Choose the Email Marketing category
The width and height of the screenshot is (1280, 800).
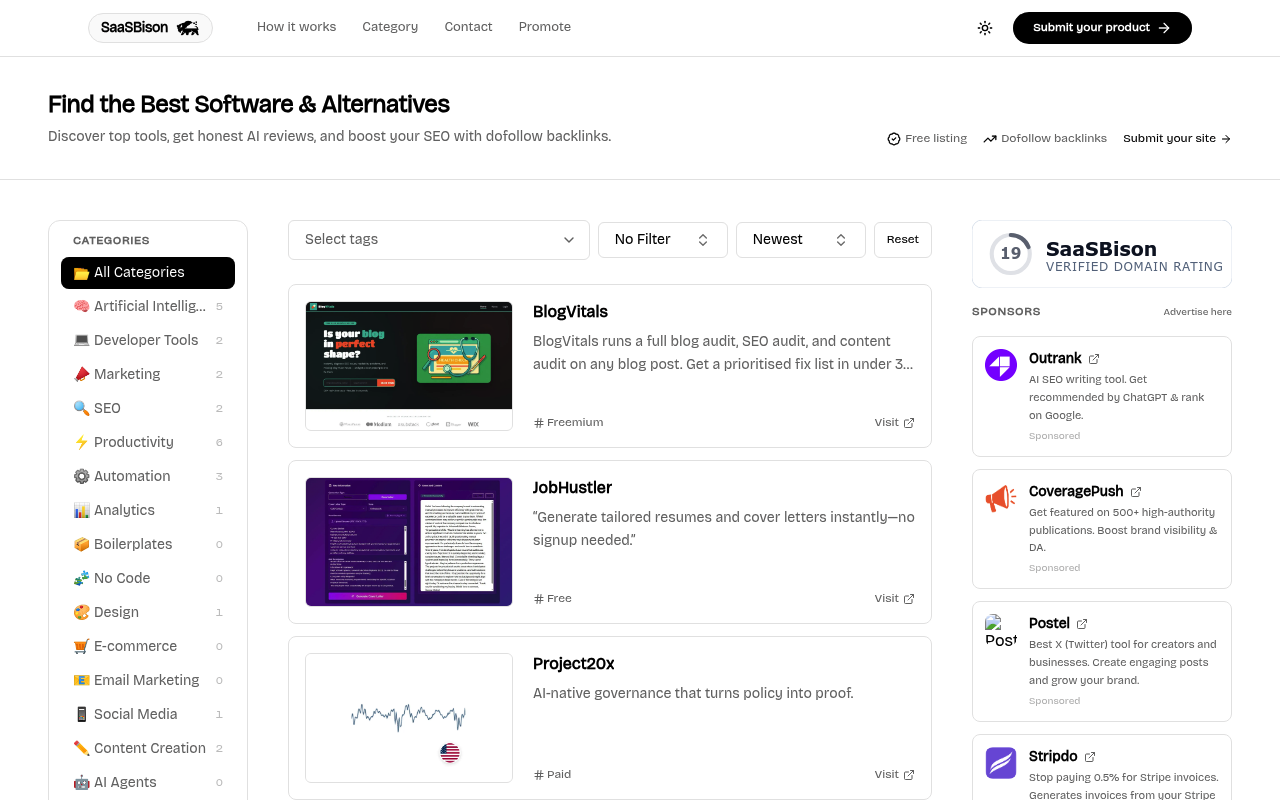click(x=148, y=680)
